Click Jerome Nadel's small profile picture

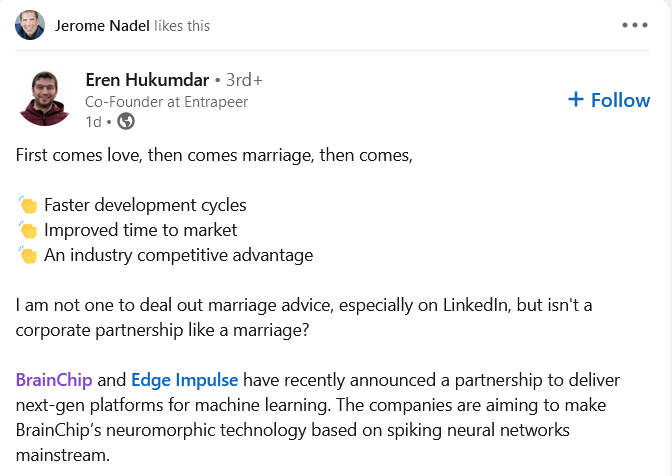(30, 25)
